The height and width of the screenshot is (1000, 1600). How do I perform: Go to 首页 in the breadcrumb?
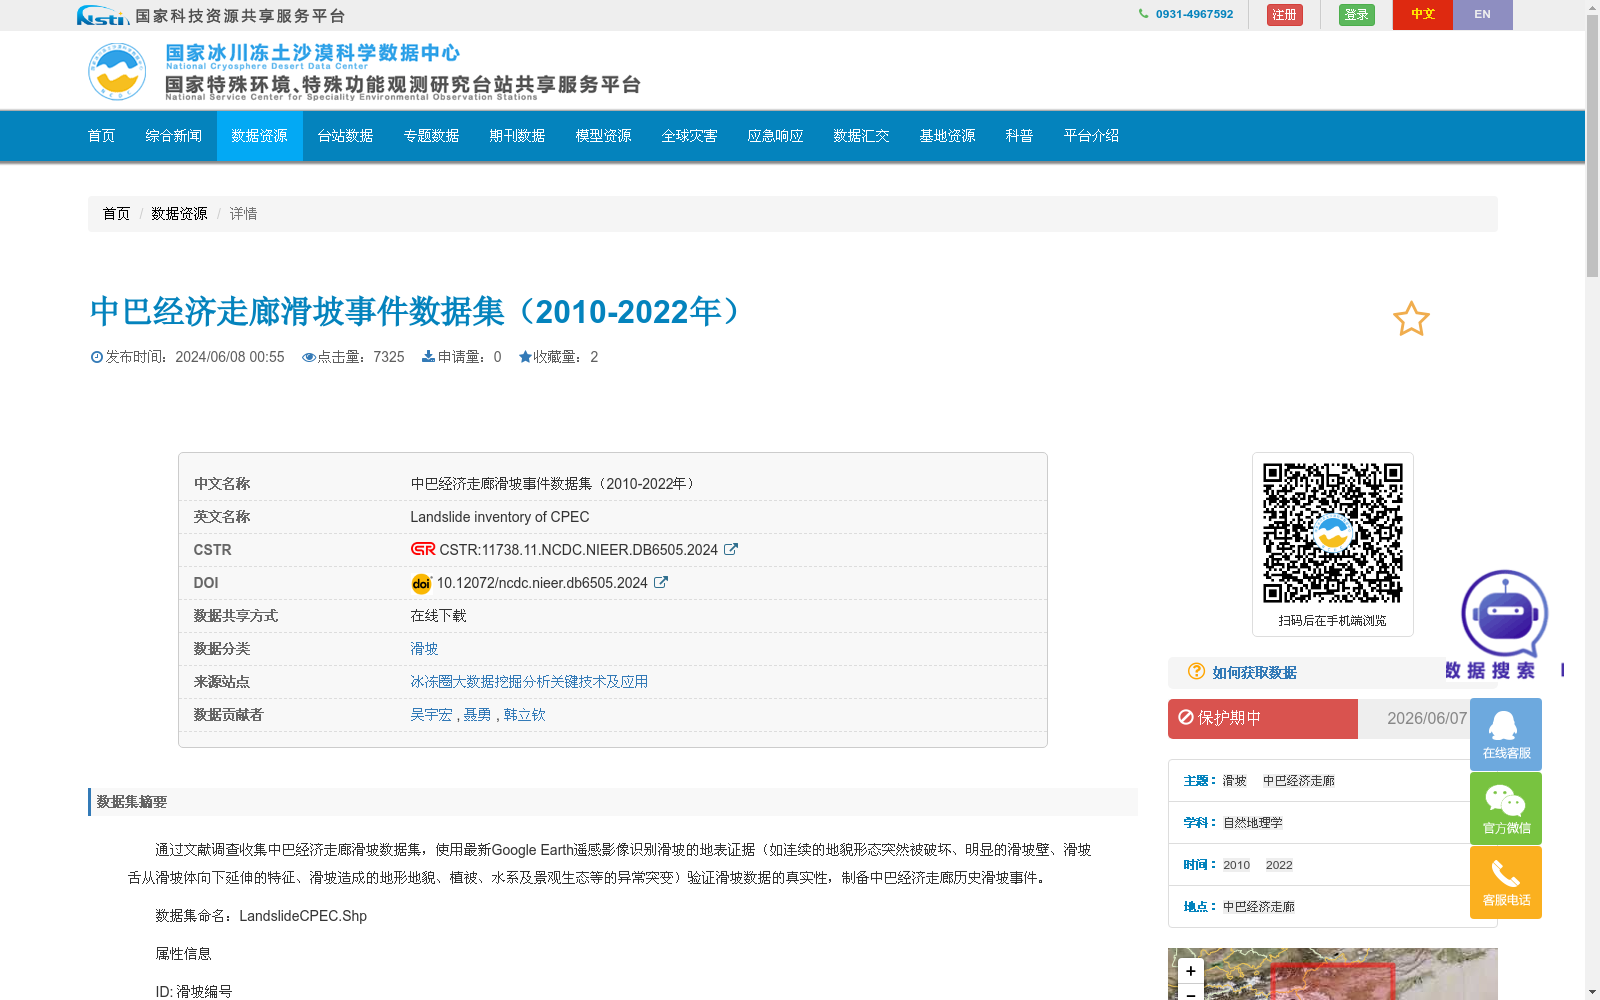(x=116, y=214)
